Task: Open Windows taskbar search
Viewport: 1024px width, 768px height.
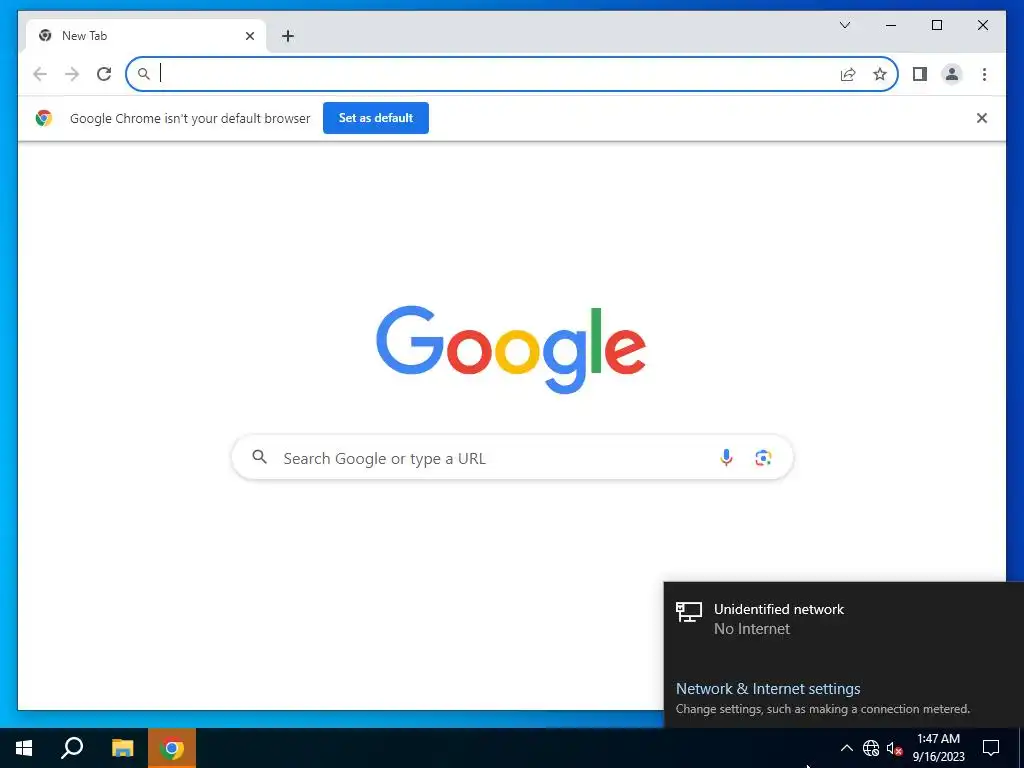Action: click(72, 748)
